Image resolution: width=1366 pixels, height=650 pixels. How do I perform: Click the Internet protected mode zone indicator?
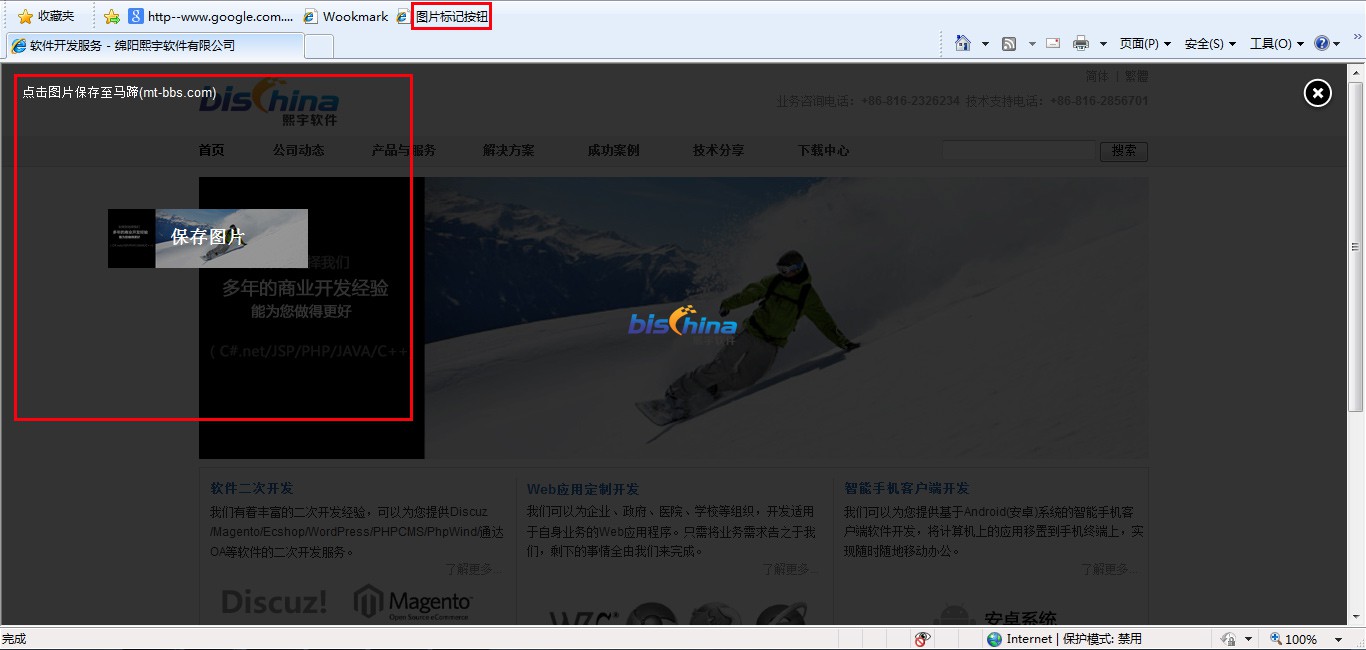pyautogui.click(x=1064, y=639)
